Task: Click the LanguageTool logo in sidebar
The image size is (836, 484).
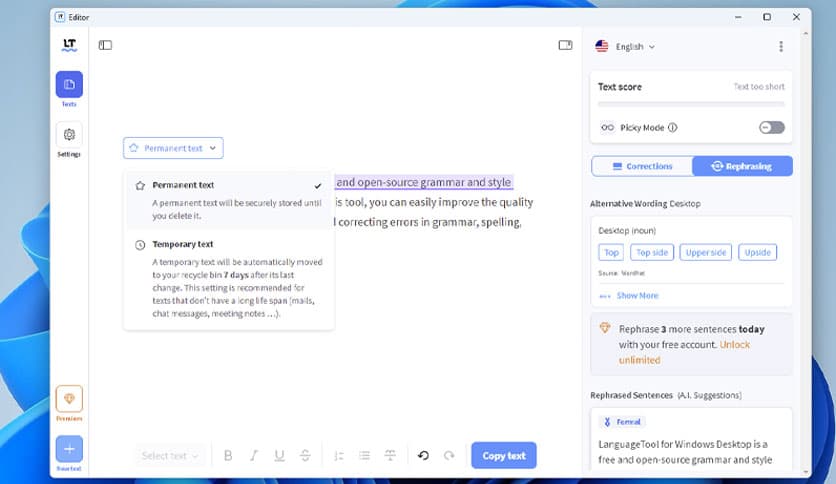Action: click(69, 45)
